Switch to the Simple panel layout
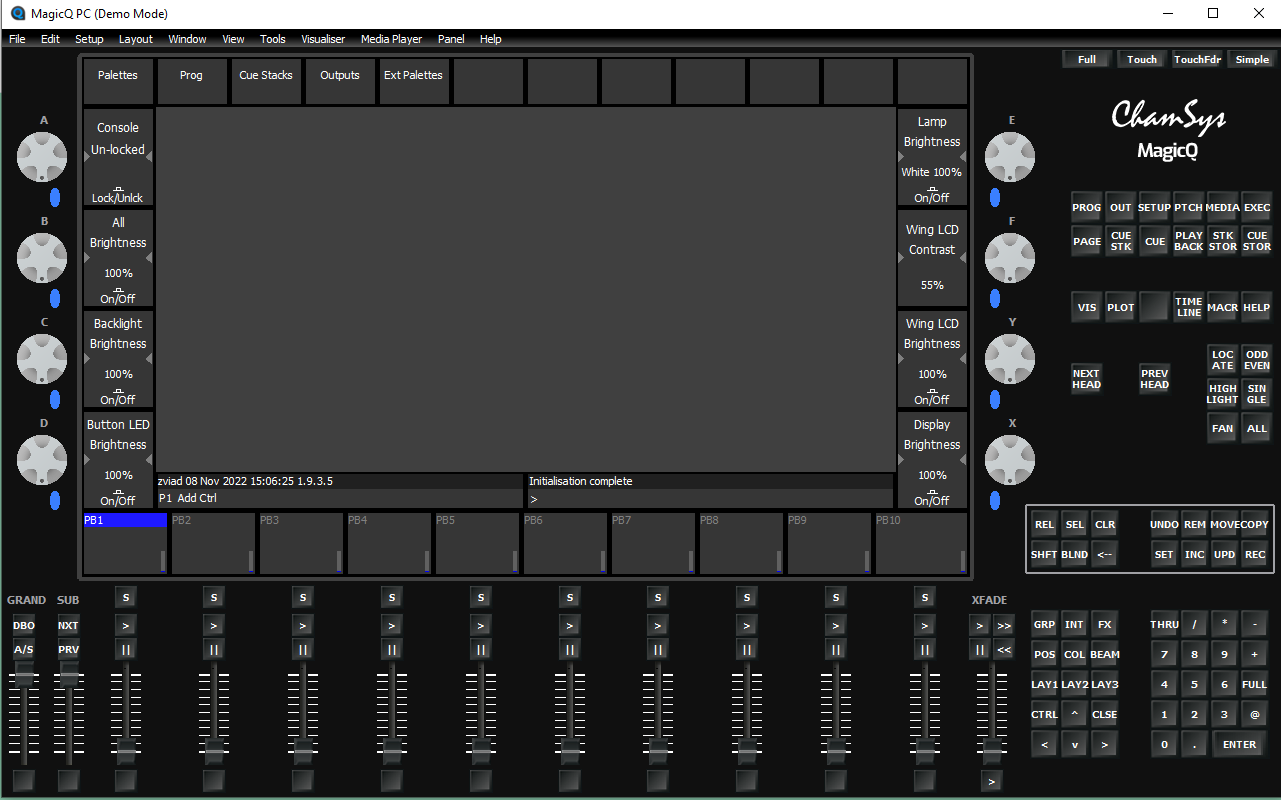This screenshot has height=800, width=1281. (1252, 59)
